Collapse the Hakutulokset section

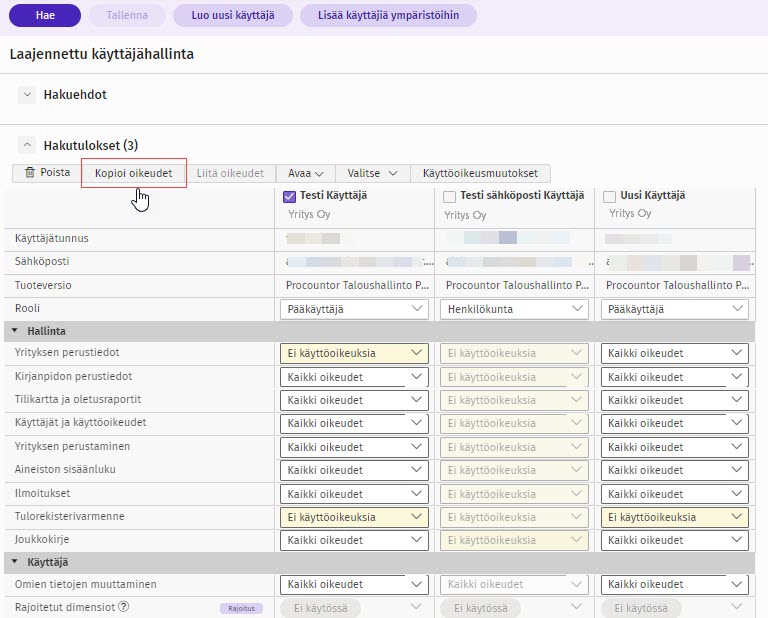click(27, 145)
